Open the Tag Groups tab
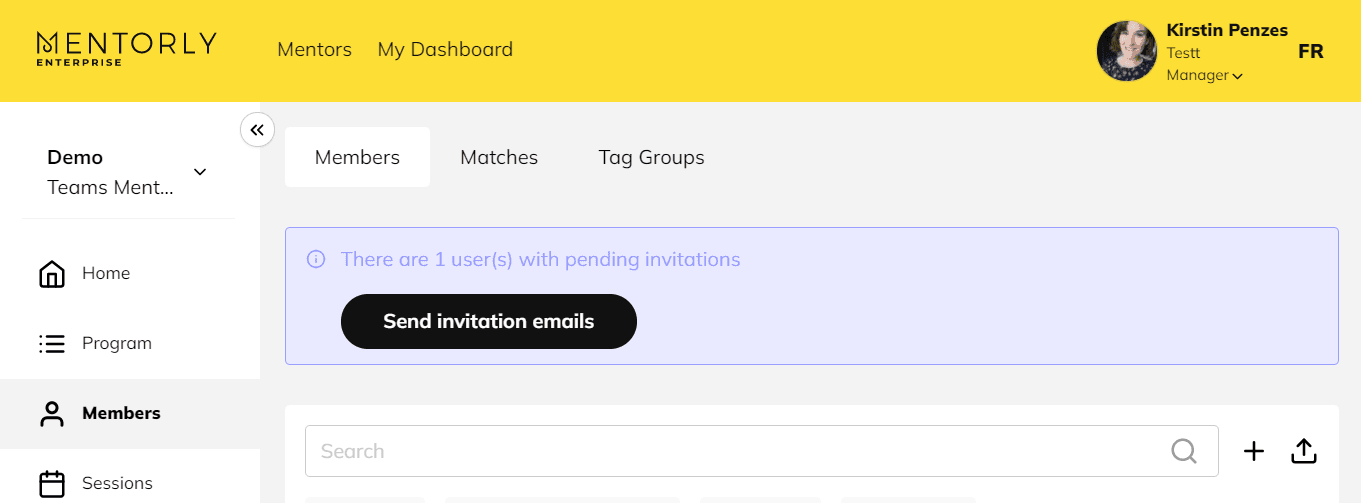 (651, 157)
